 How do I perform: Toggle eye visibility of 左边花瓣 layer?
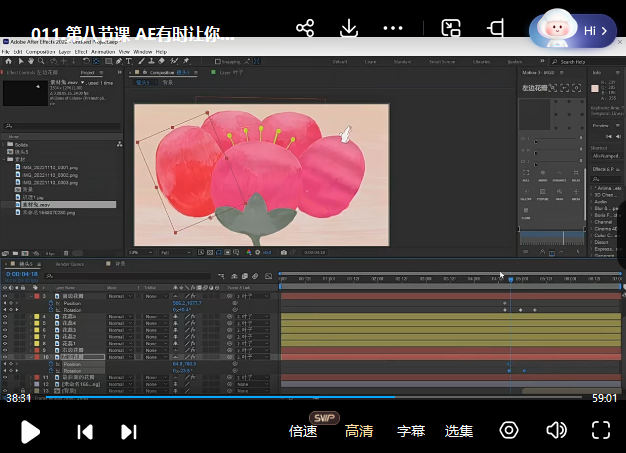pyautogui.click(x=5, y=356)
